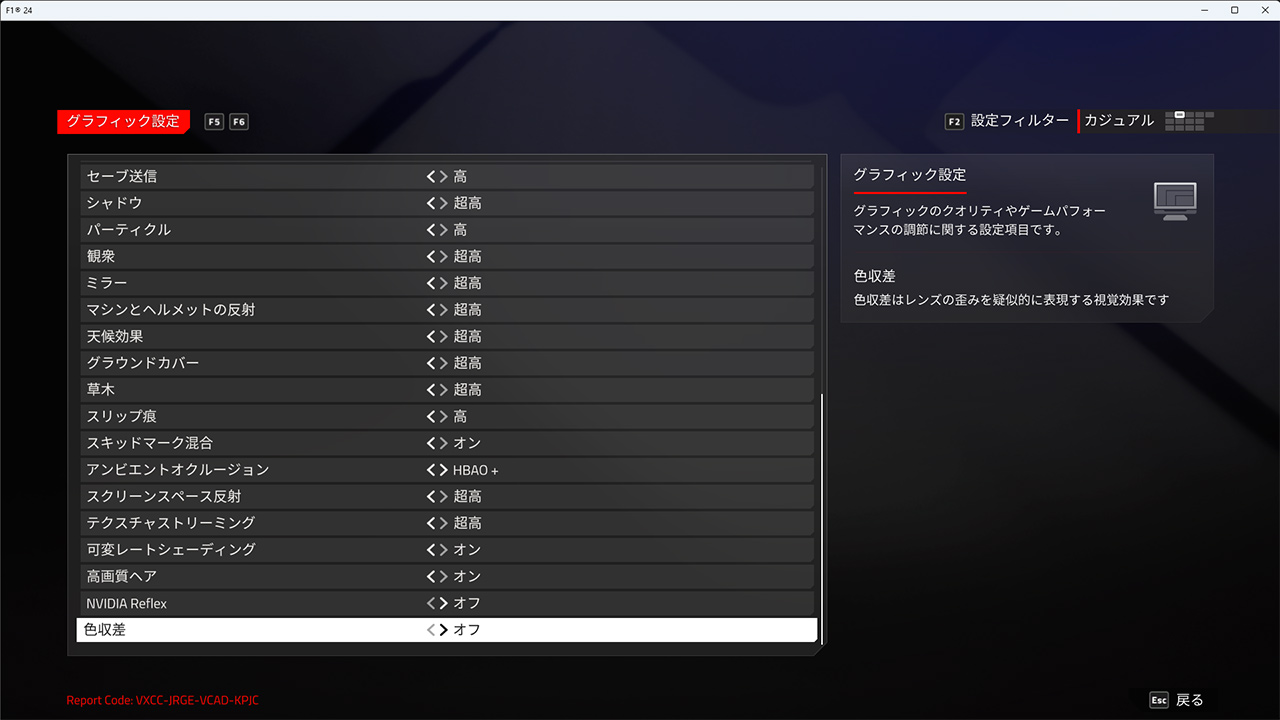Select the マシンとヘルメットの反射 label
This screenshot has width=1280, height=720.
[171, 310]
